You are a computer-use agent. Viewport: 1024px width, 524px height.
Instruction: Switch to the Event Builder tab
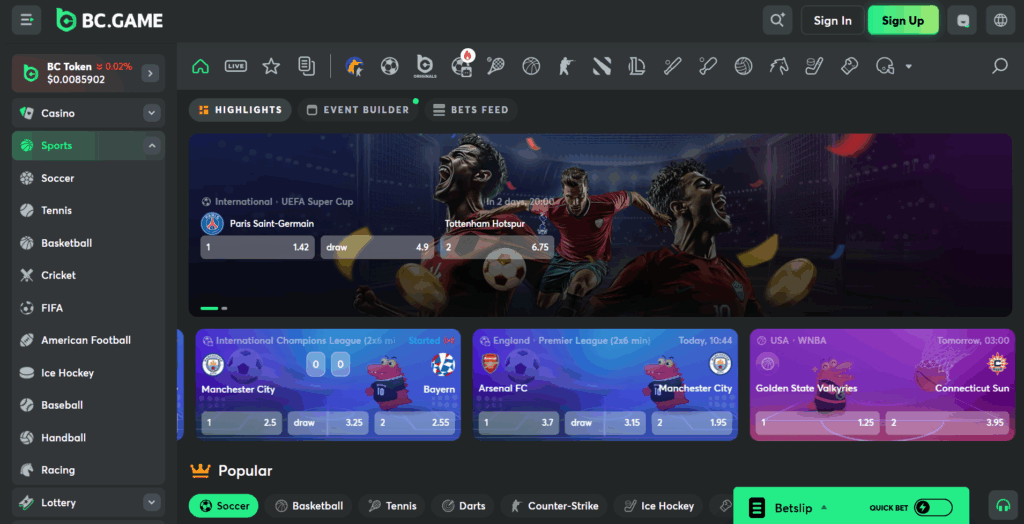coord(358,110)
